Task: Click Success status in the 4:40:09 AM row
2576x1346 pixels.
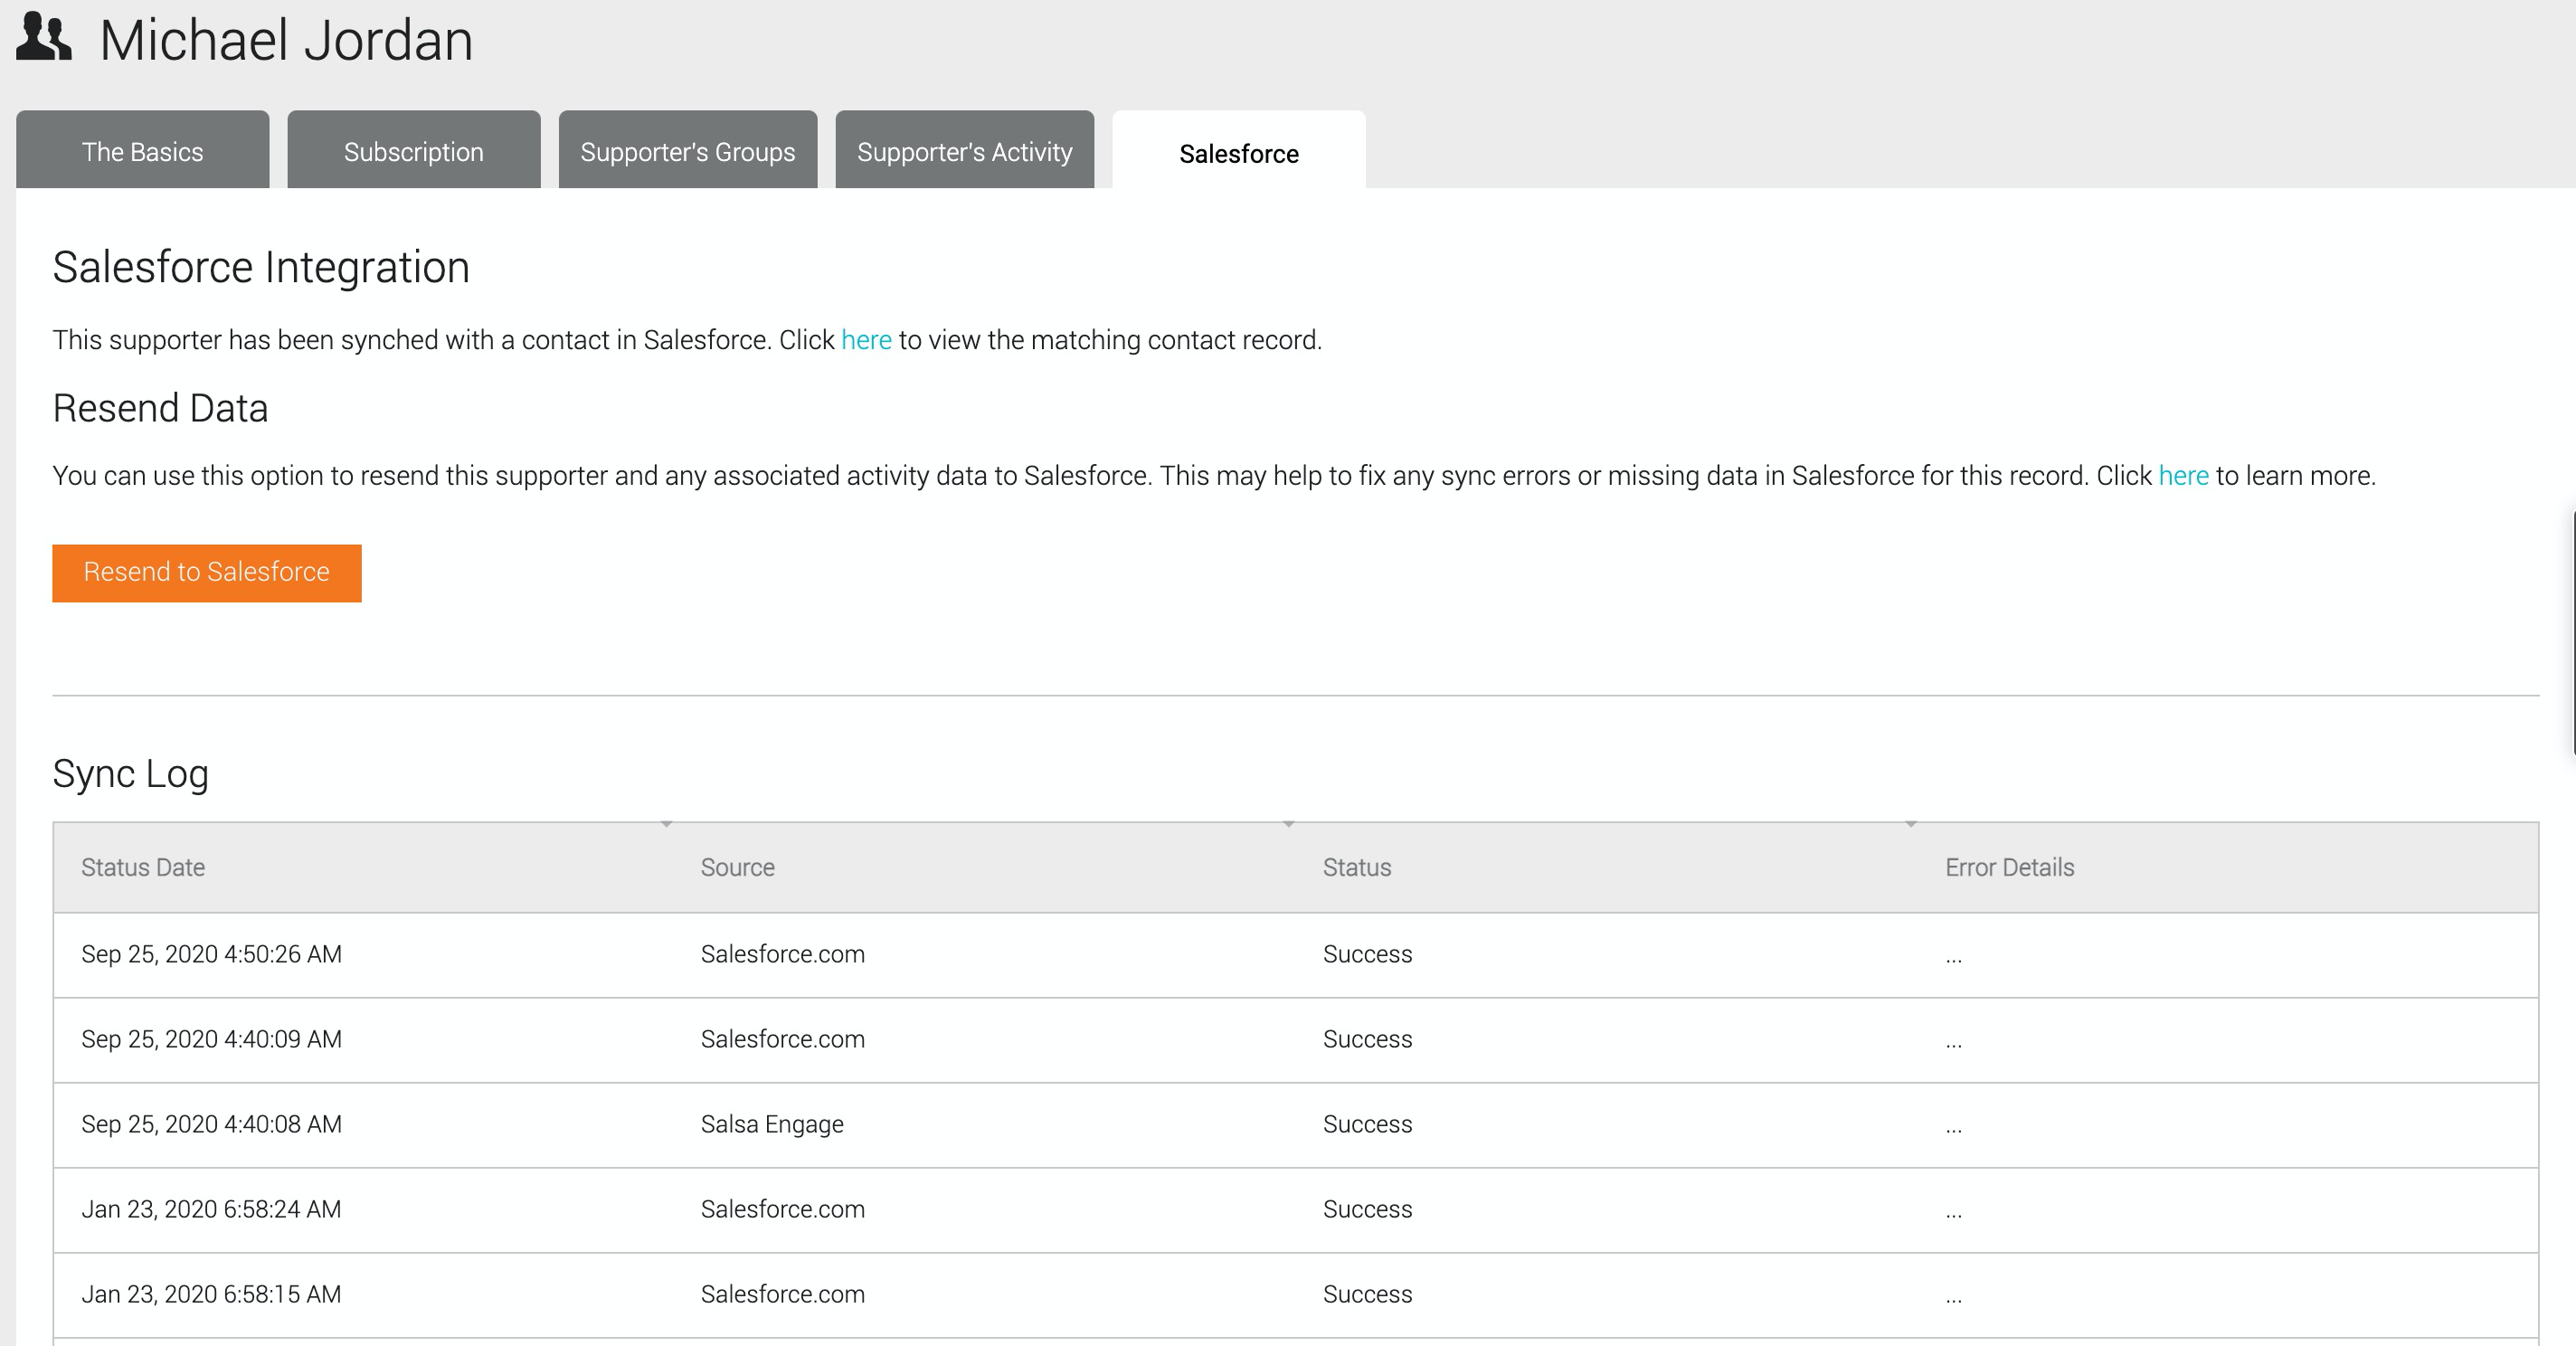Action: 1368,1039
